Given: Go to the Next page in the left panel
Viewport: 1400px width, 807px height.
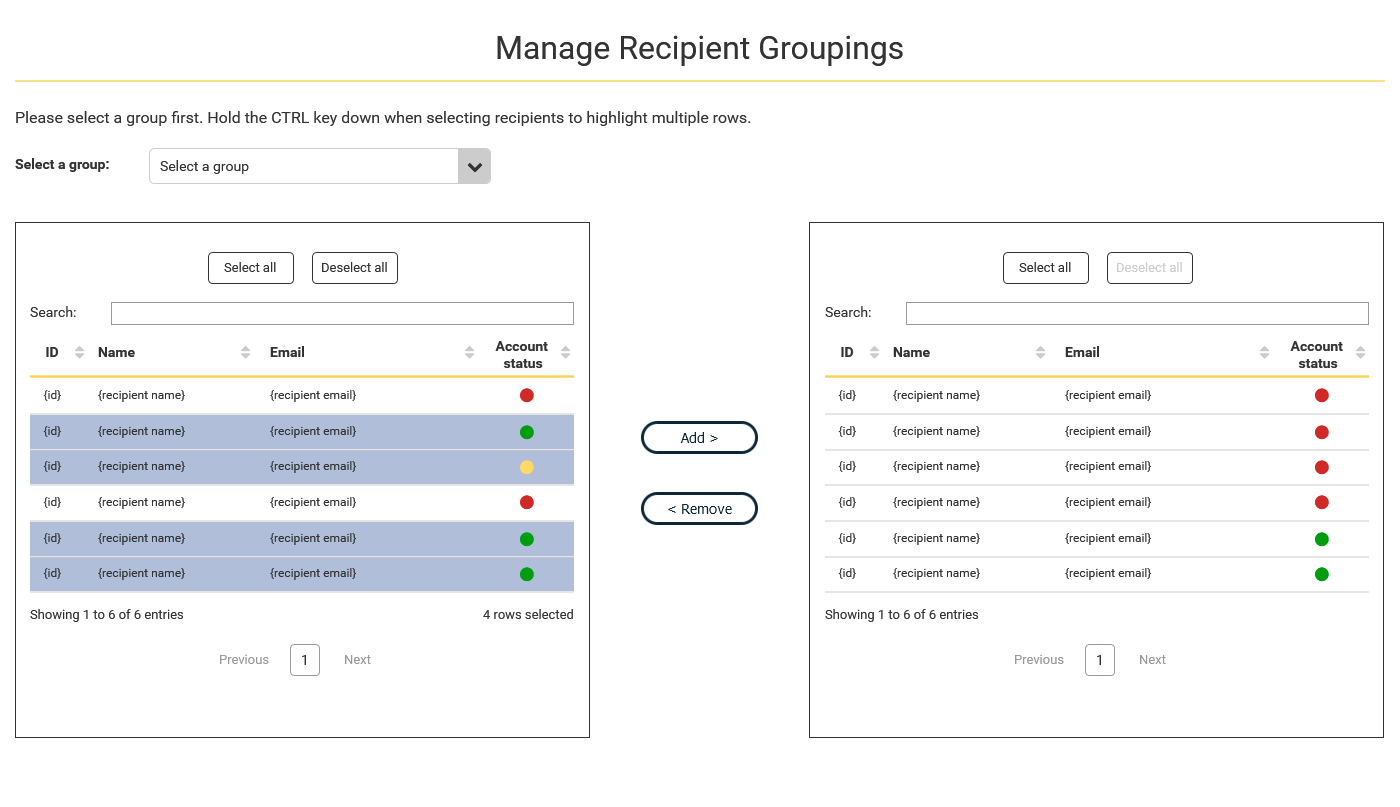Looking at the screenshot, I should tap(357, 660).
